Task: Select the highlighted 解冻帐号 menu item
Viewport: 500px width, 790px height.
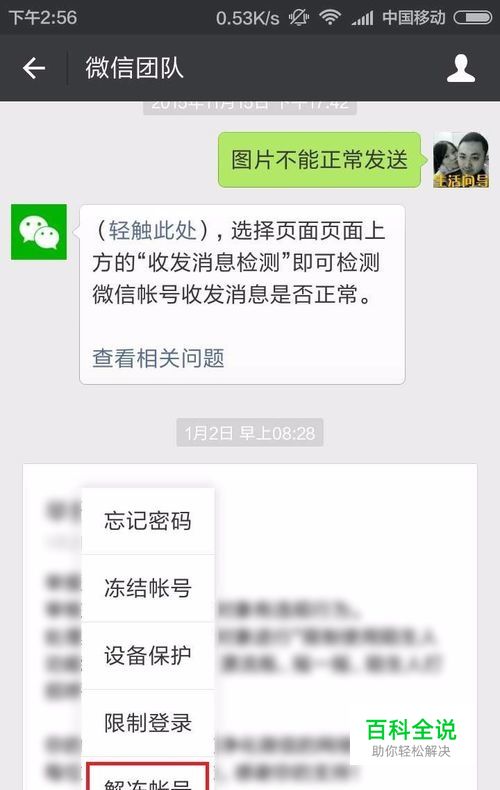Action: click(147, 776)
